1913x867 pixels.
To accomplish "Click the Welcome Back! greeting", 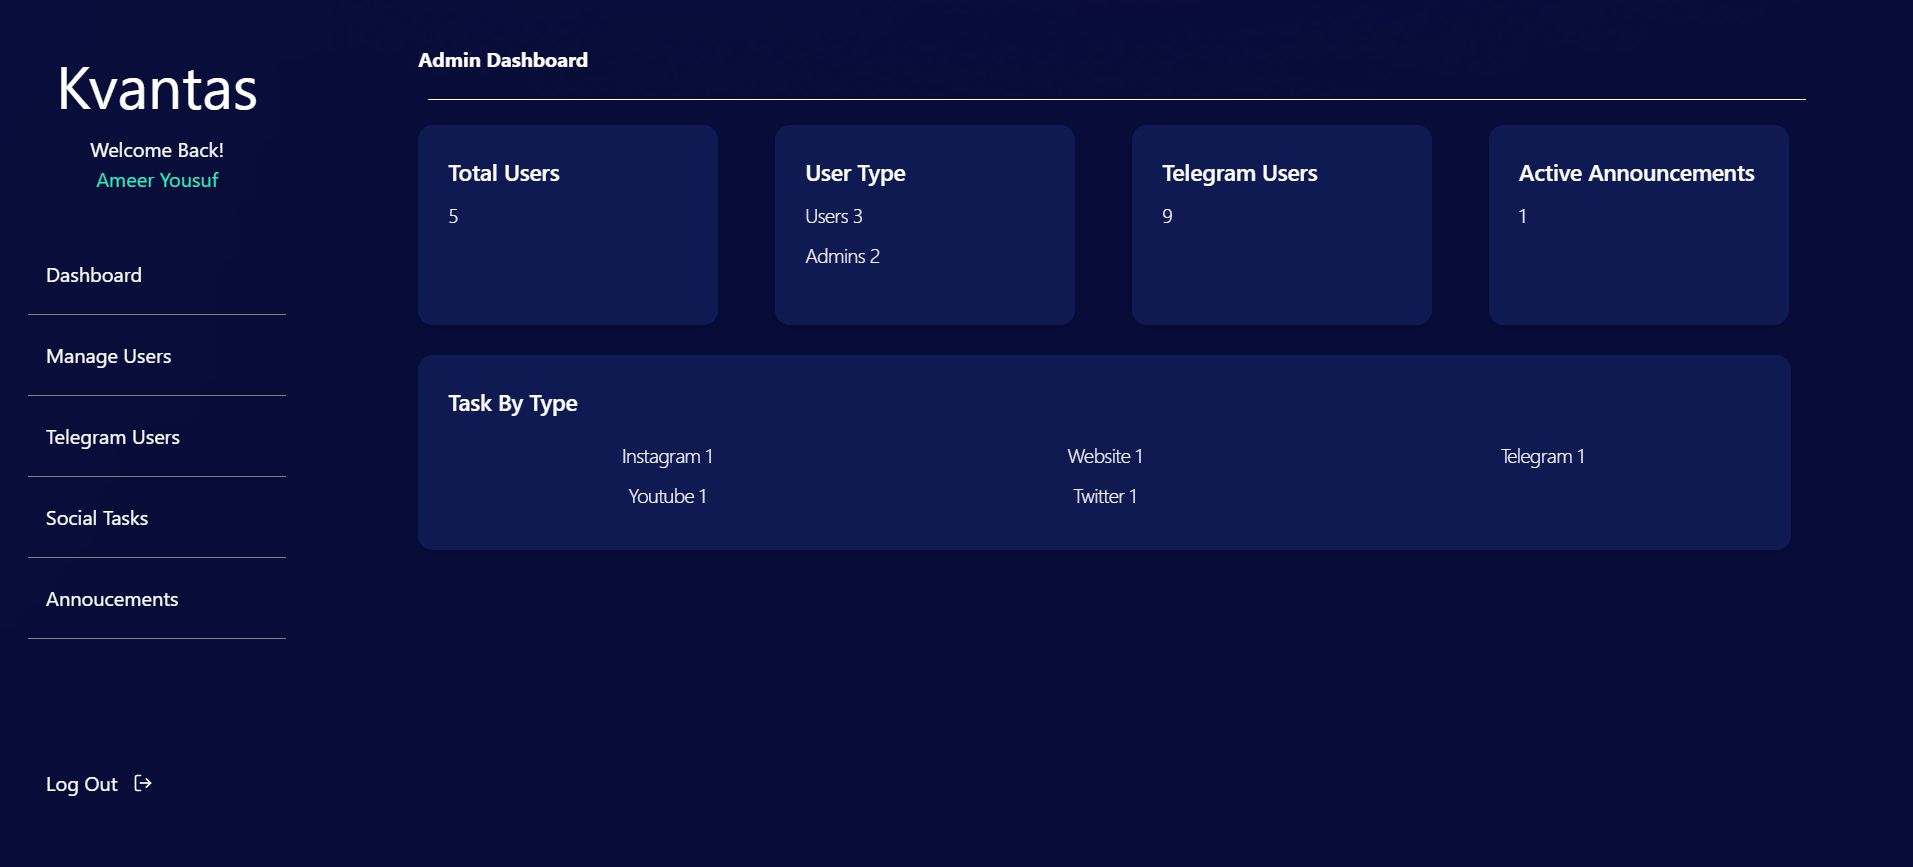I will [157, 150].
